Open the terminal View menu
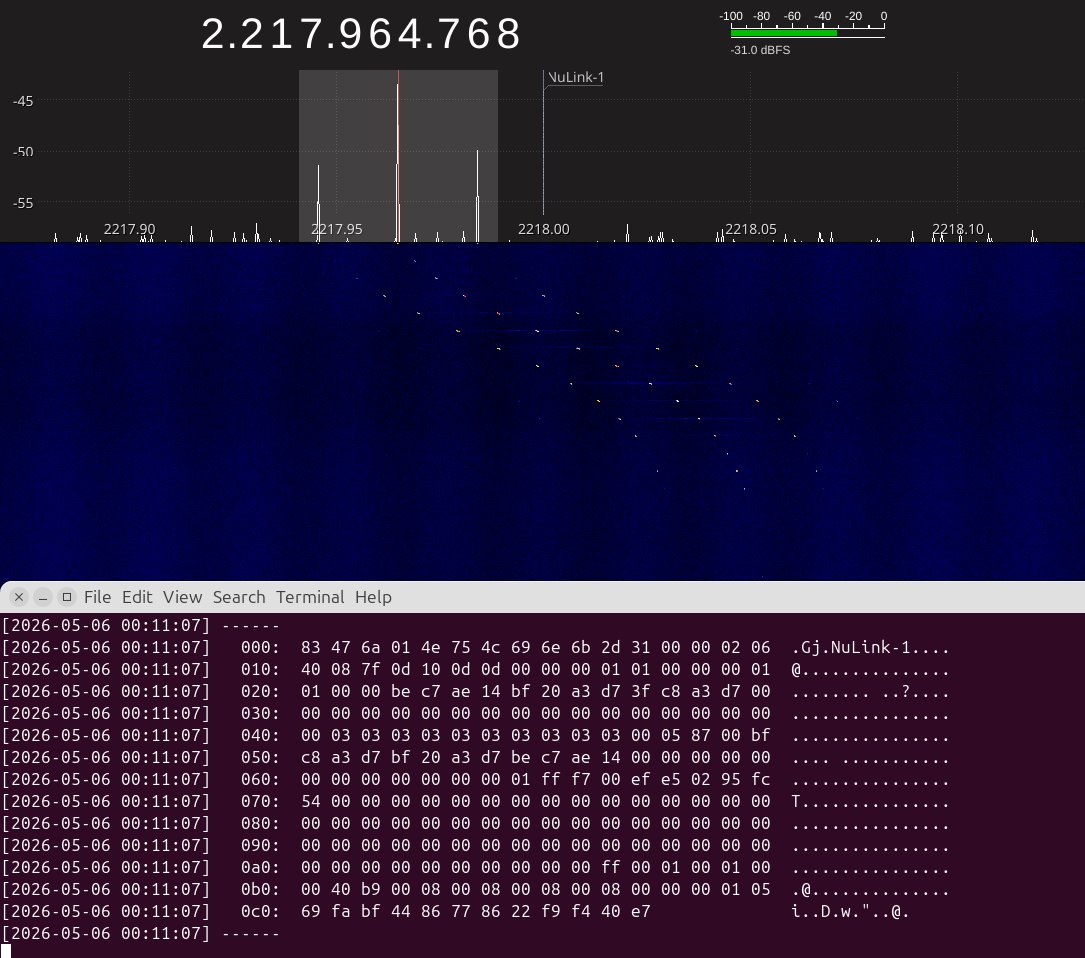 [x=183, y=597]
